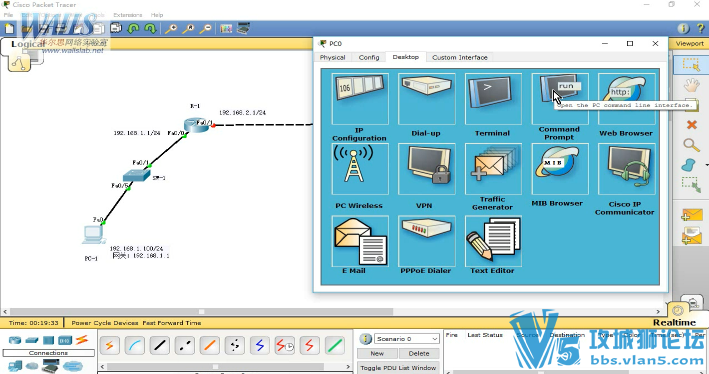Switch to the Config tab
709x374 pixels.
click(369, 57)
